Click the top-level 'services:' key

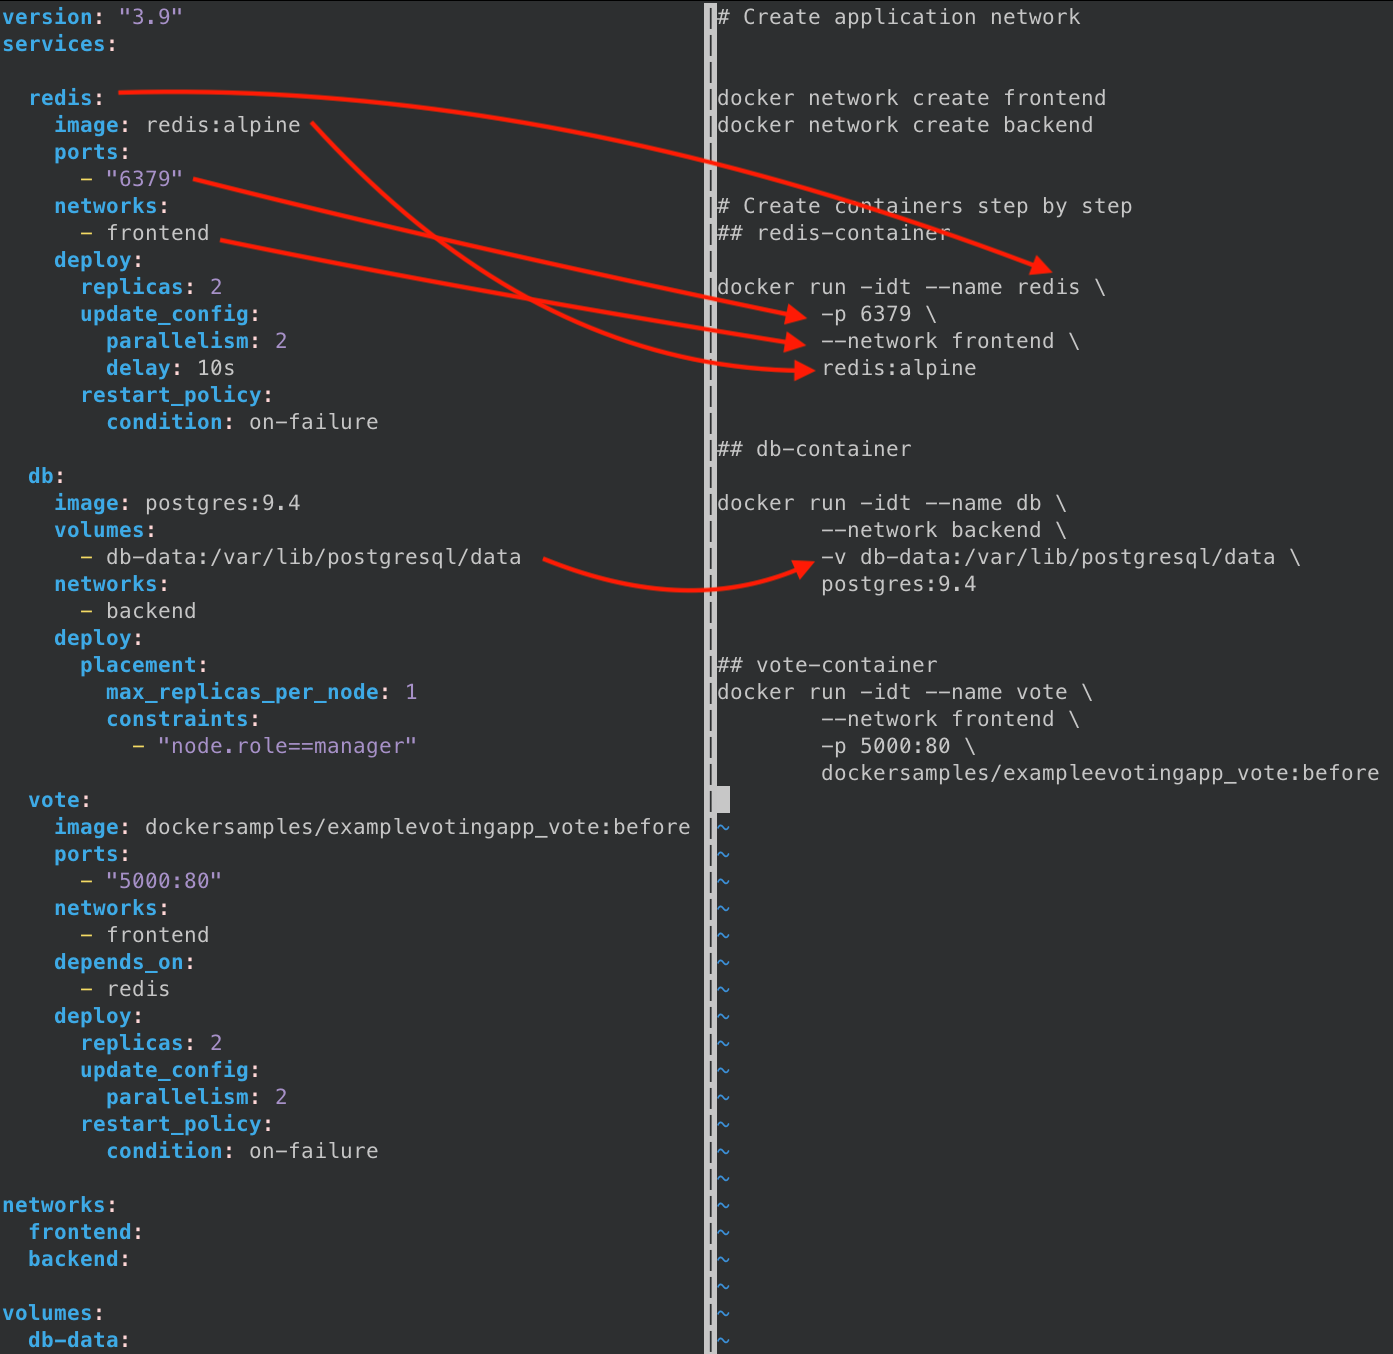[x=59, y=44]
